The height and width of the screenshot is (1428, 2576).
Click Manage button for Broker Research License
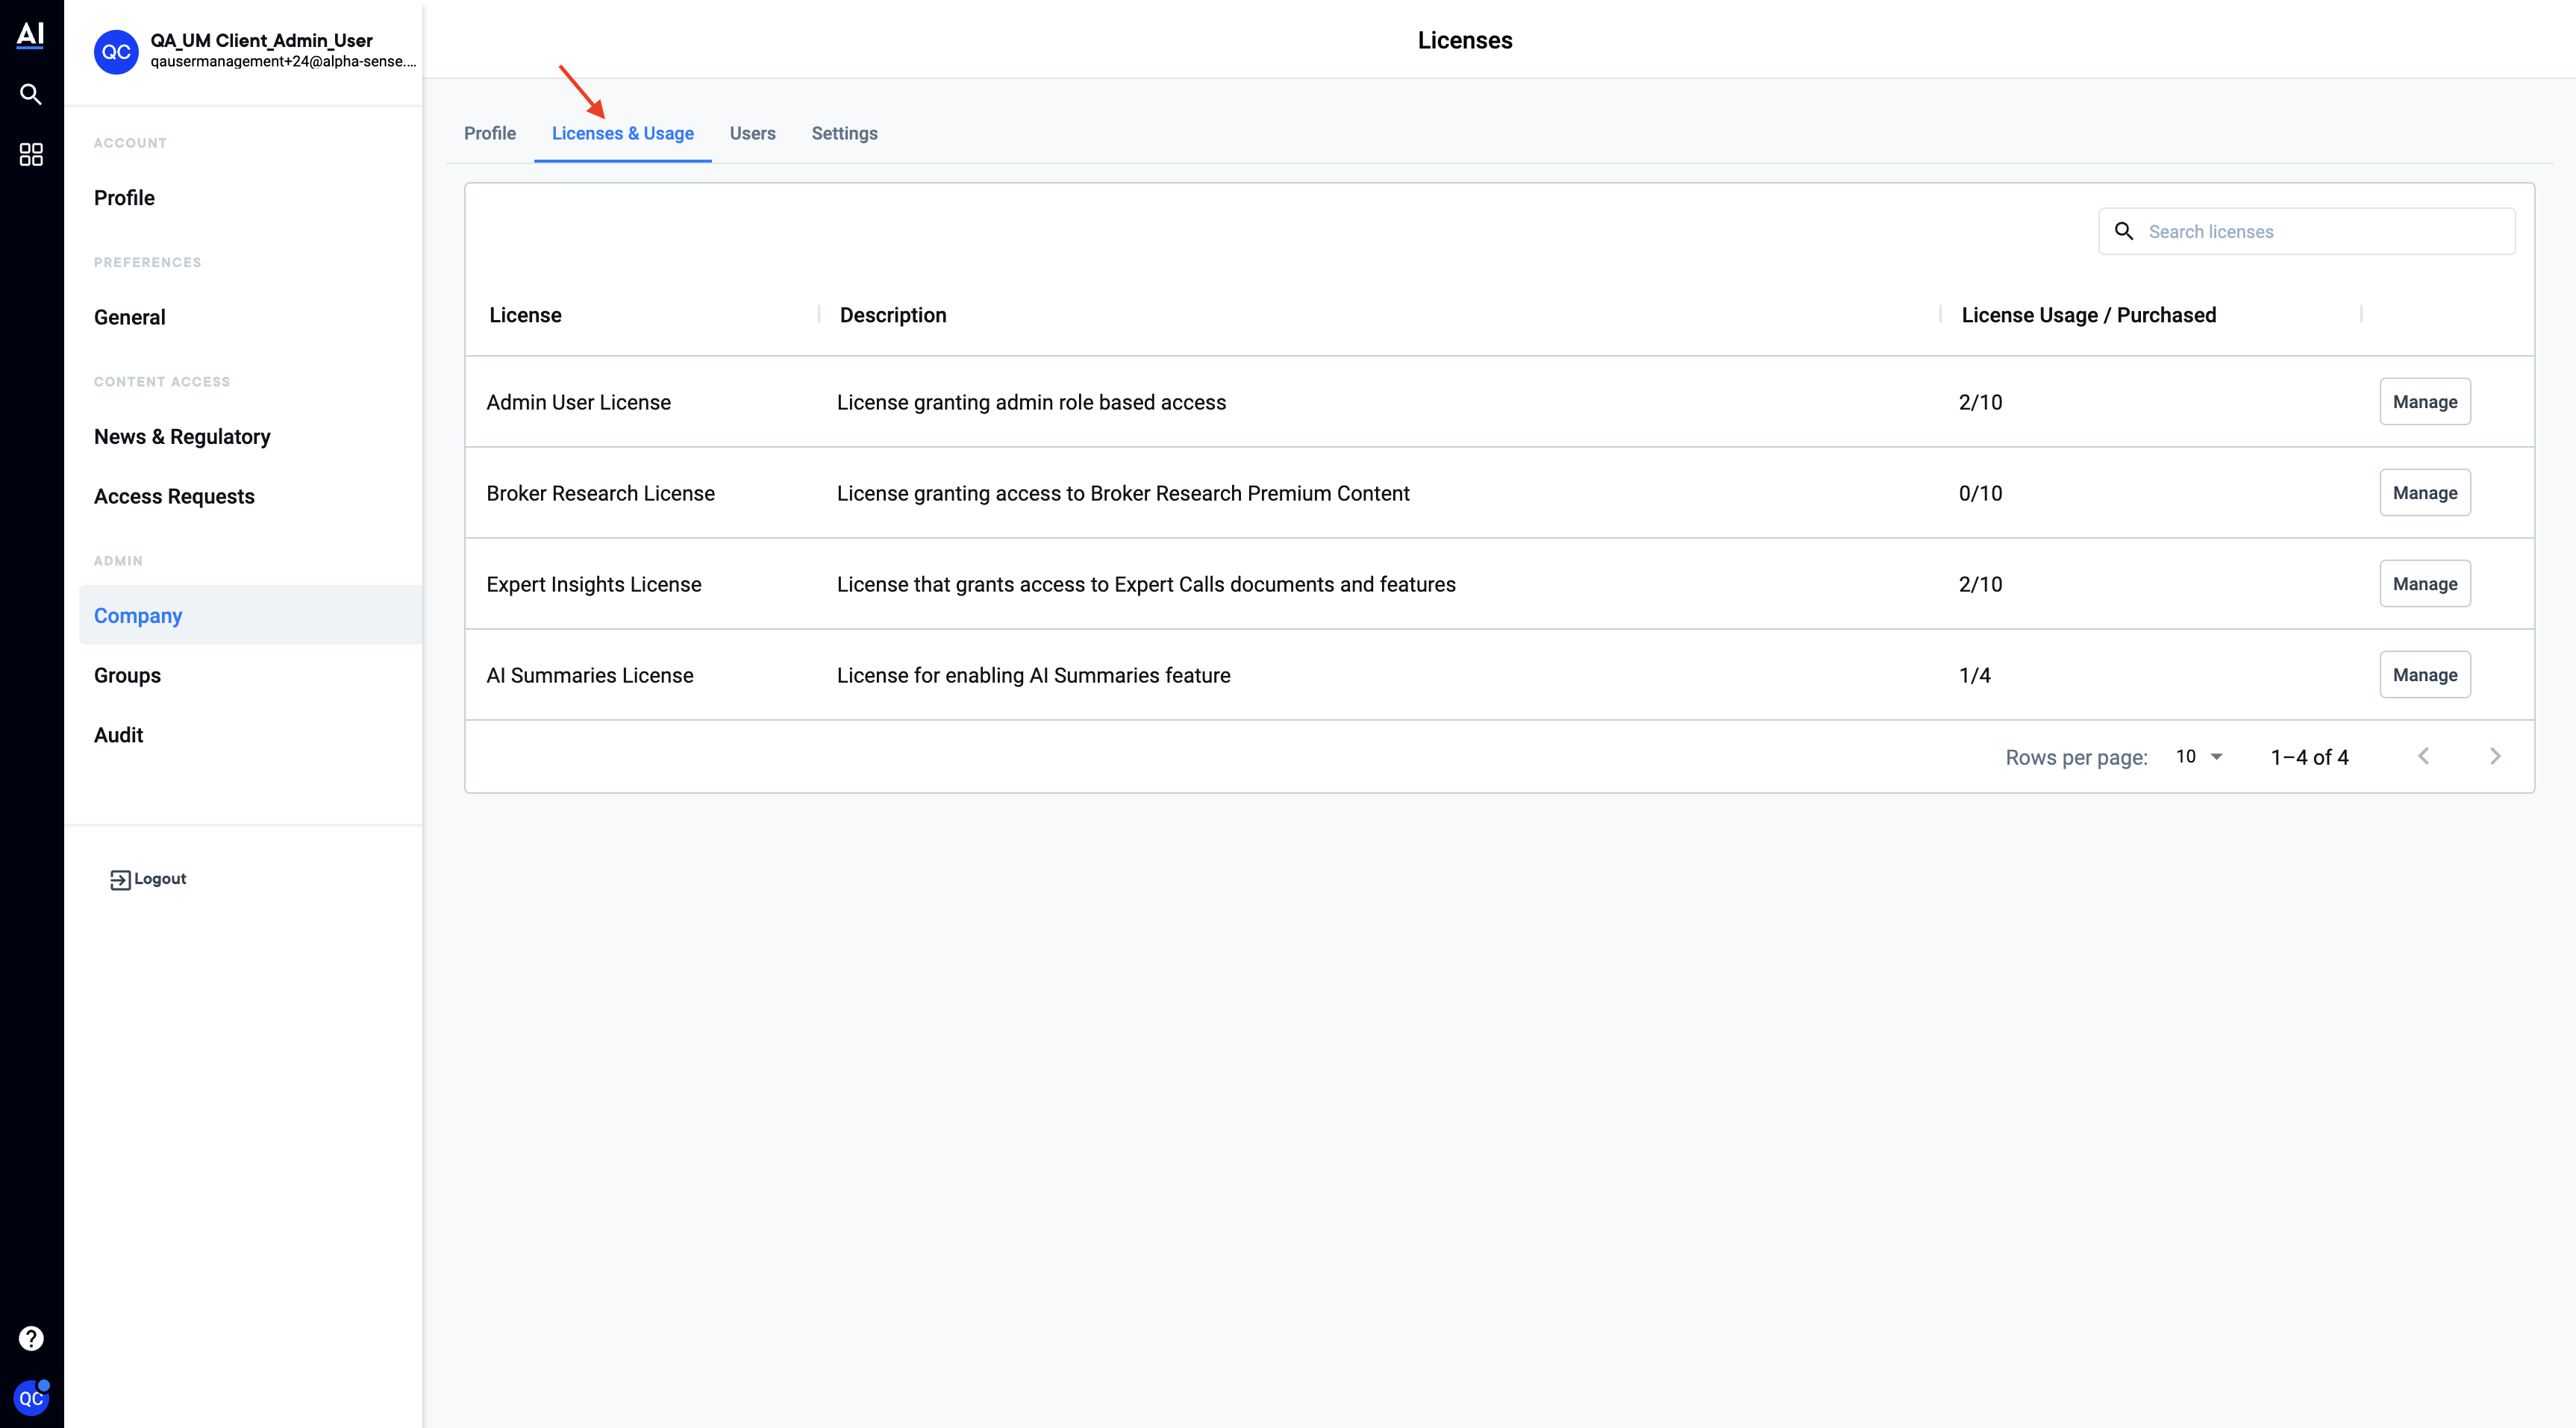[2425, 492]
